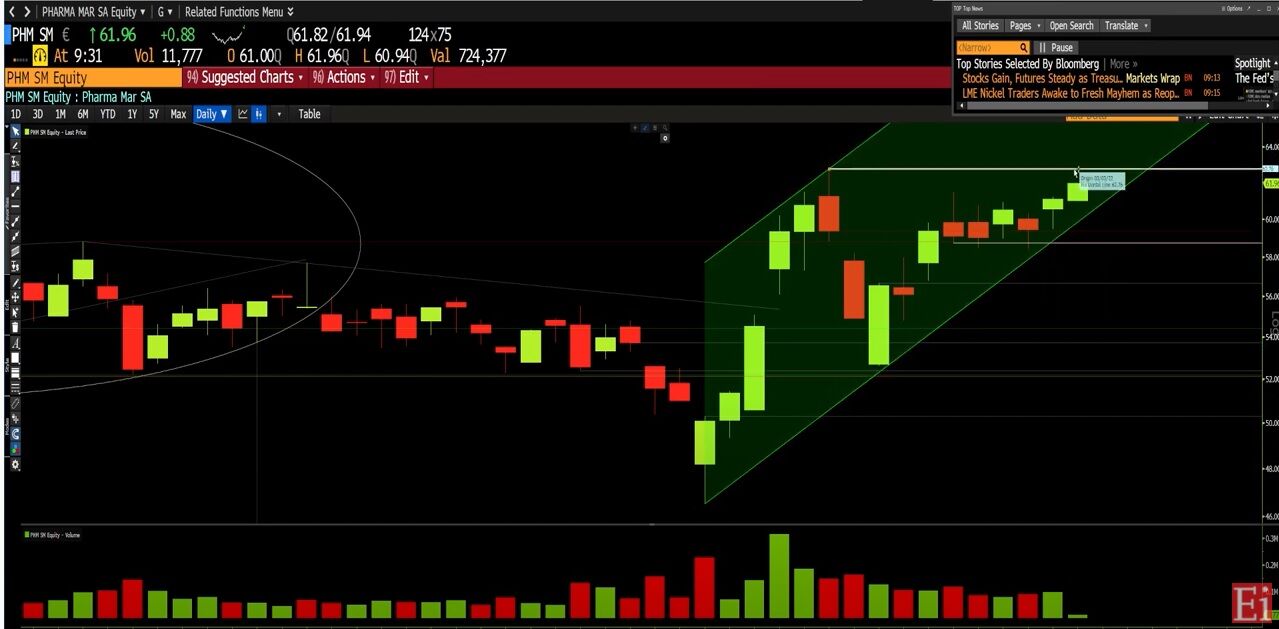Open the G function dropdown
The width and height of the screenshot is (1279, 629).
pos(165,12)
